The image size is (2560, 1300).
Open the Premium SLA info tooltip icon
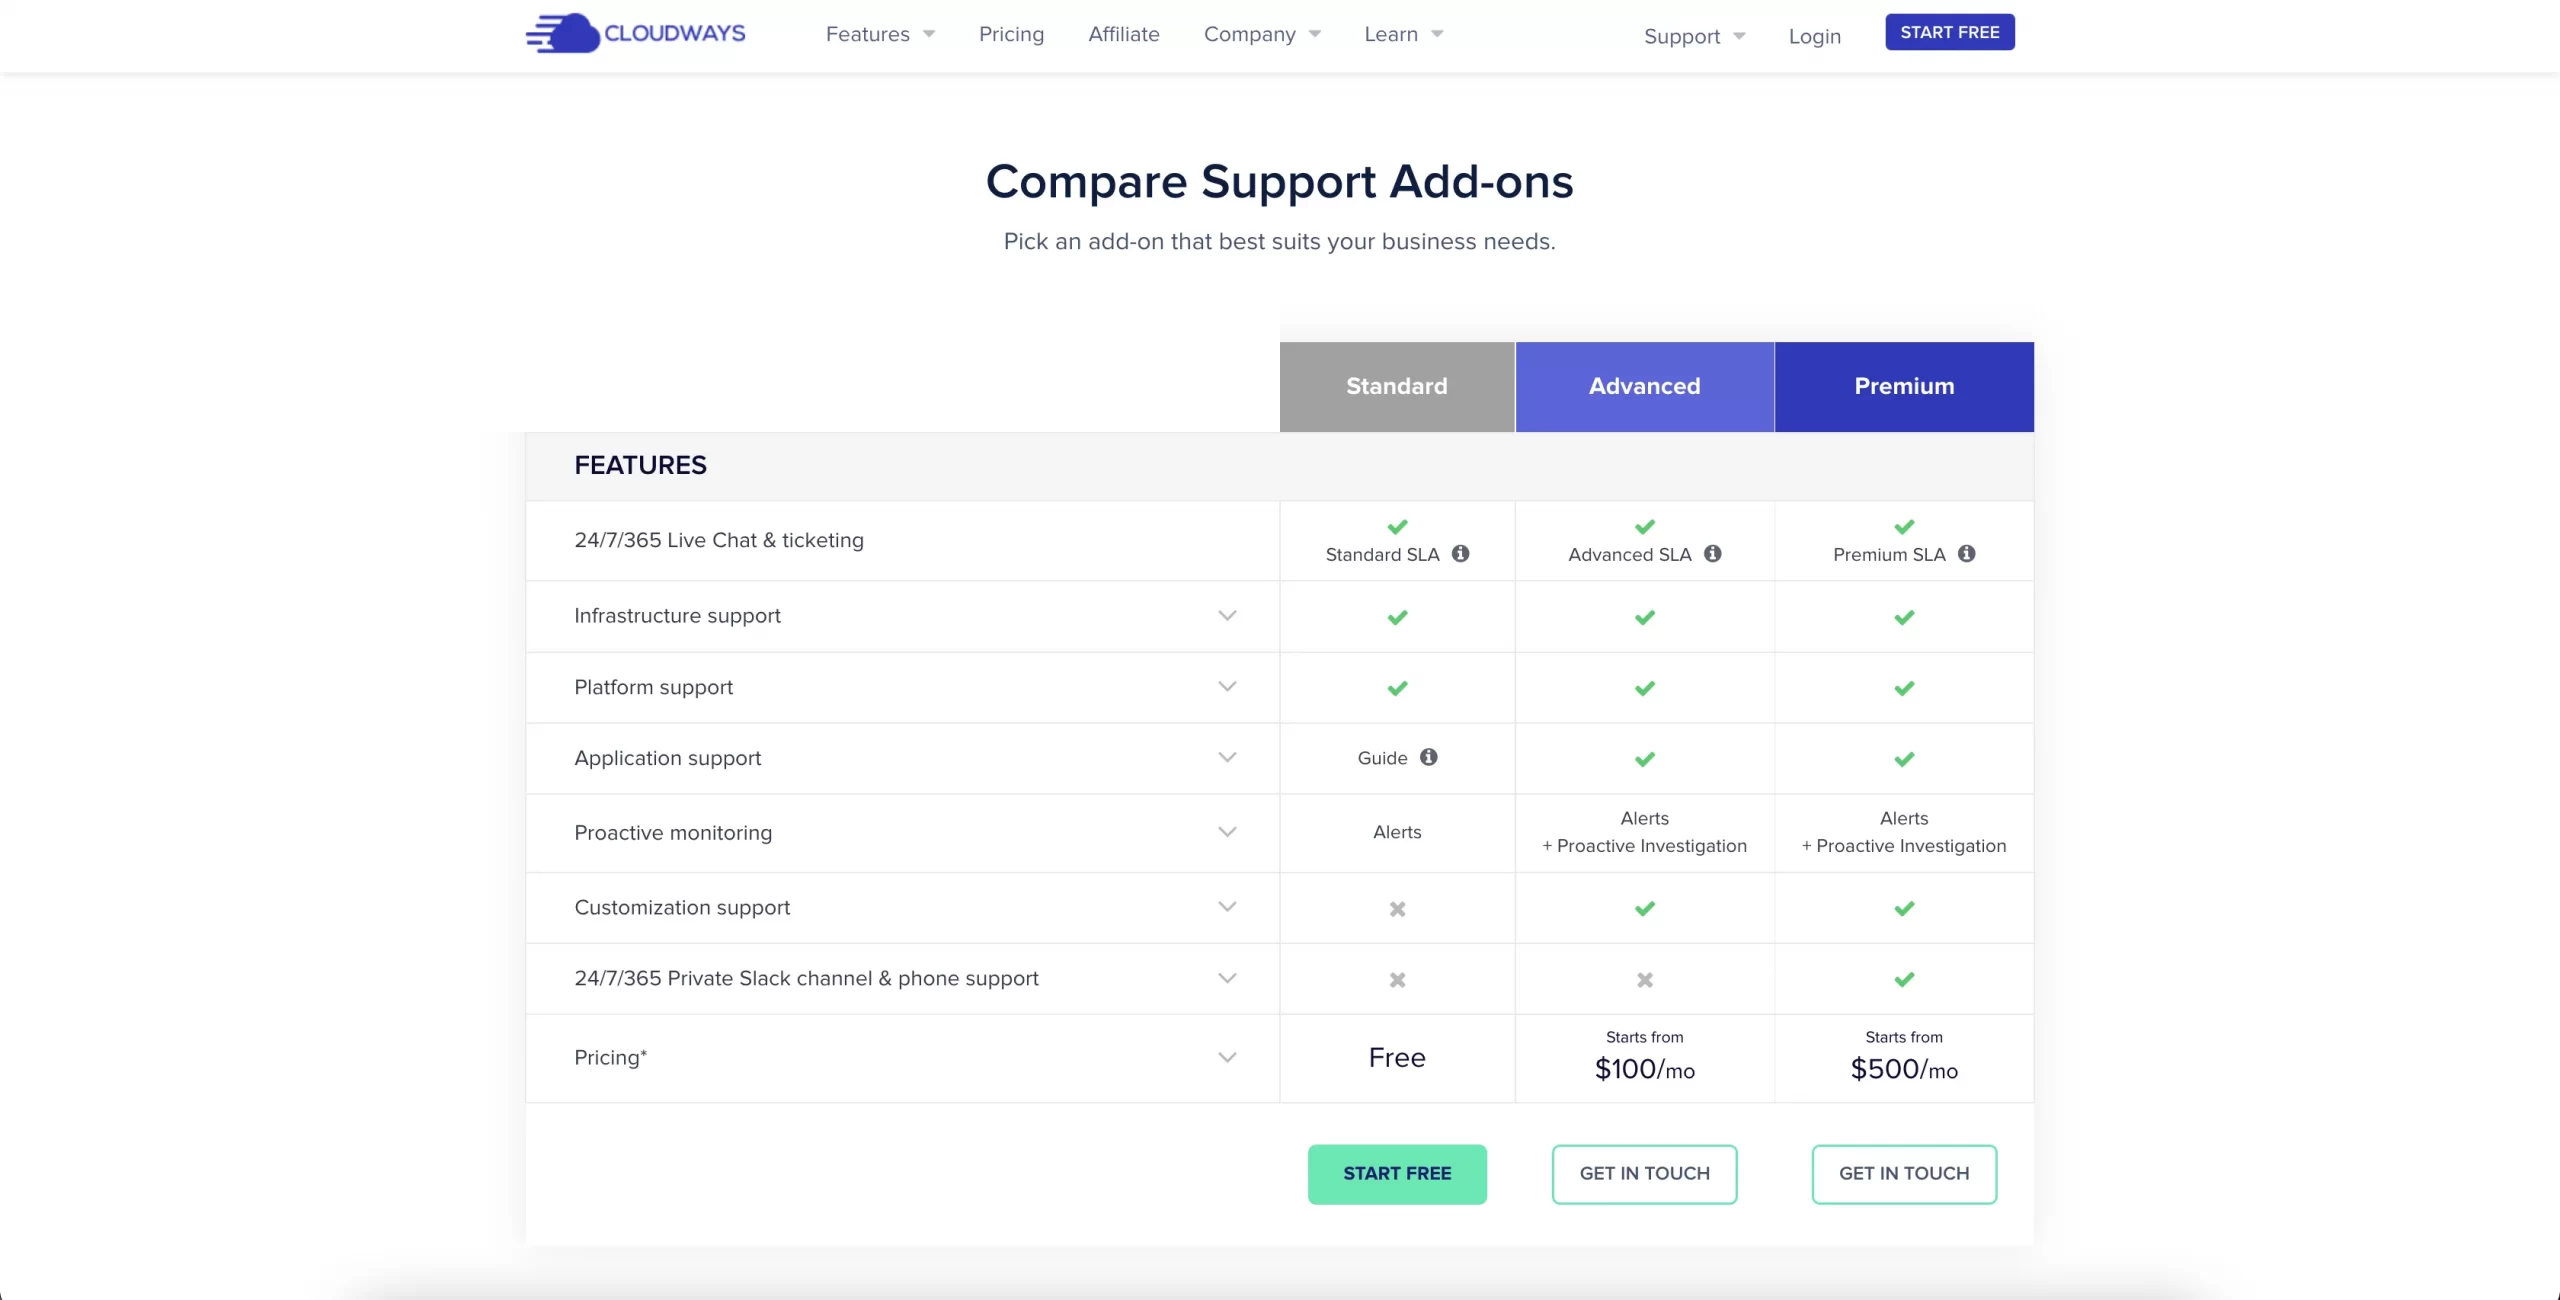point(1967,553)
